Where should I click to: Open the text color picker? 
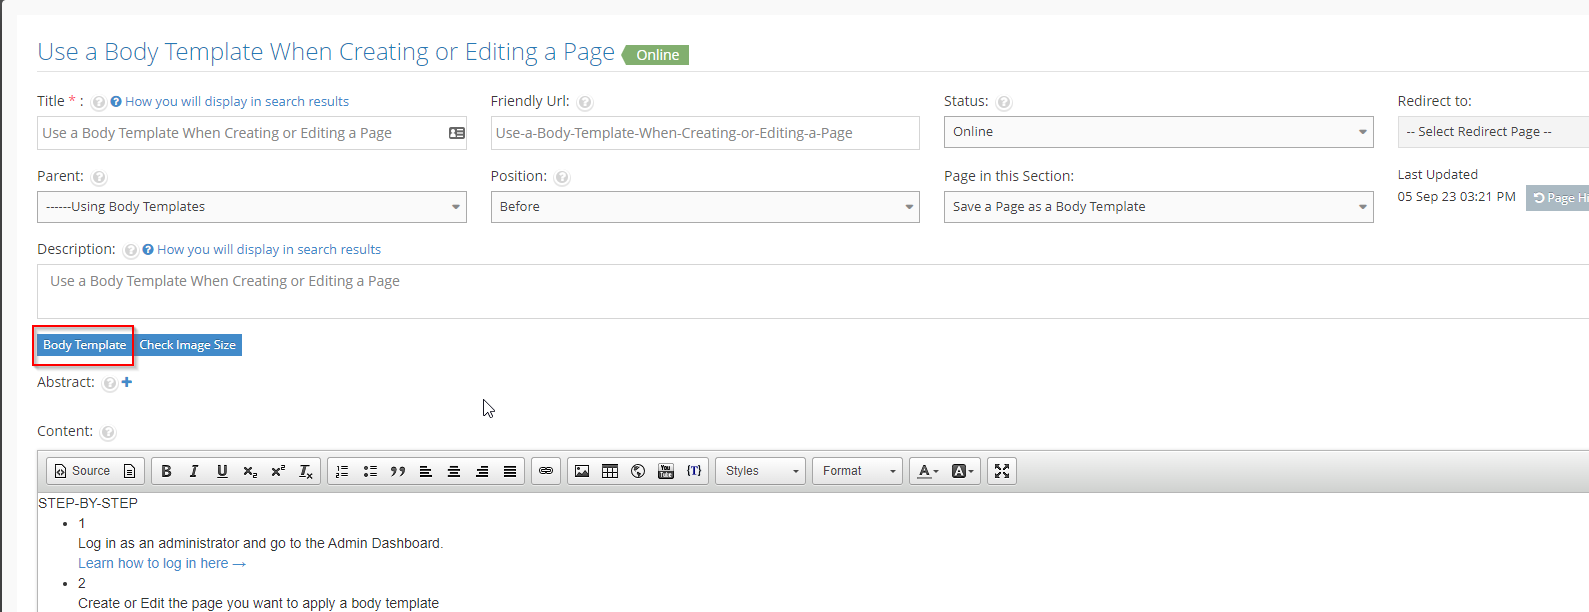point(928,471)
